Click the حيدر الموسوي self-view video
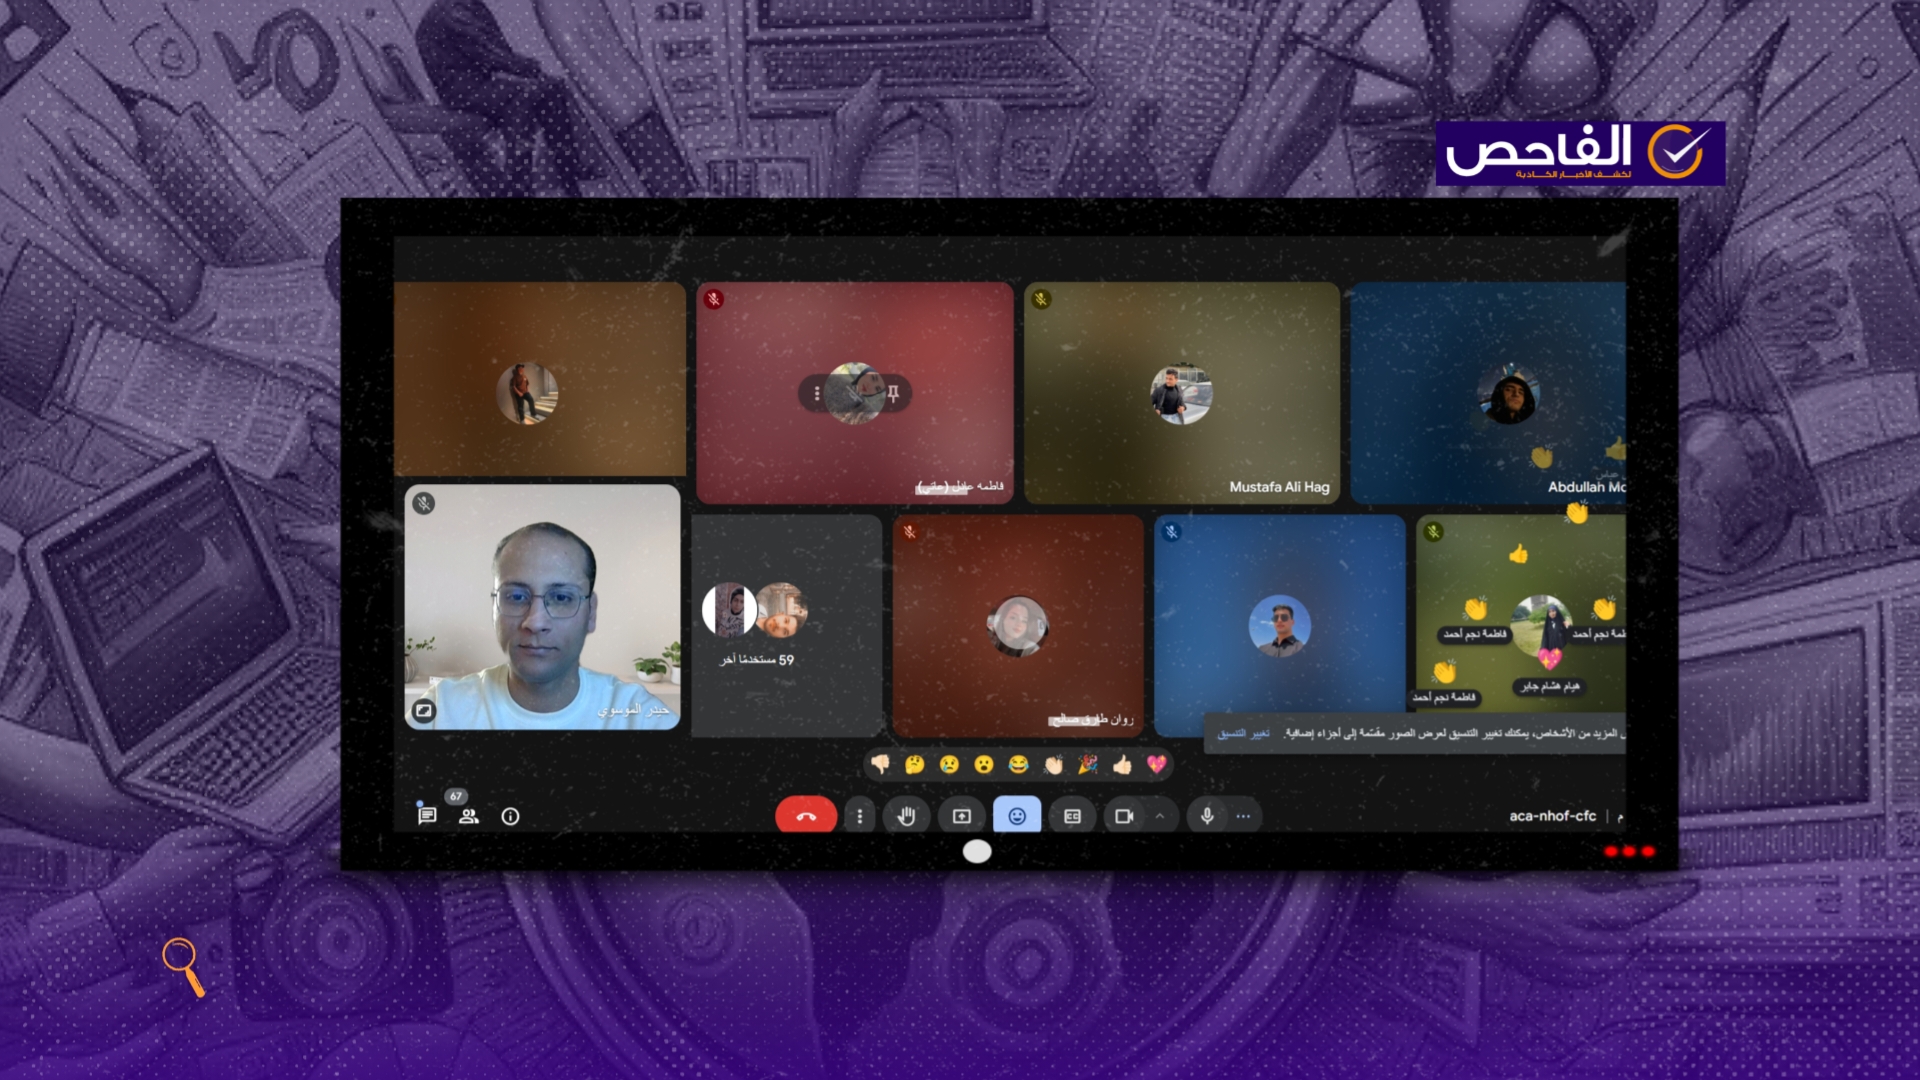 542,607
